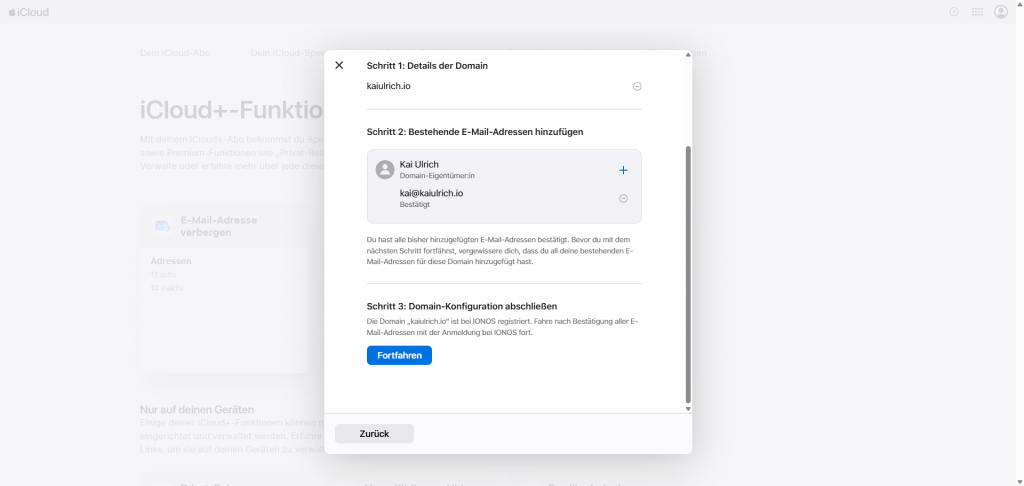
Task: Click the circled plus icon in header
Action: pos(953,12)
